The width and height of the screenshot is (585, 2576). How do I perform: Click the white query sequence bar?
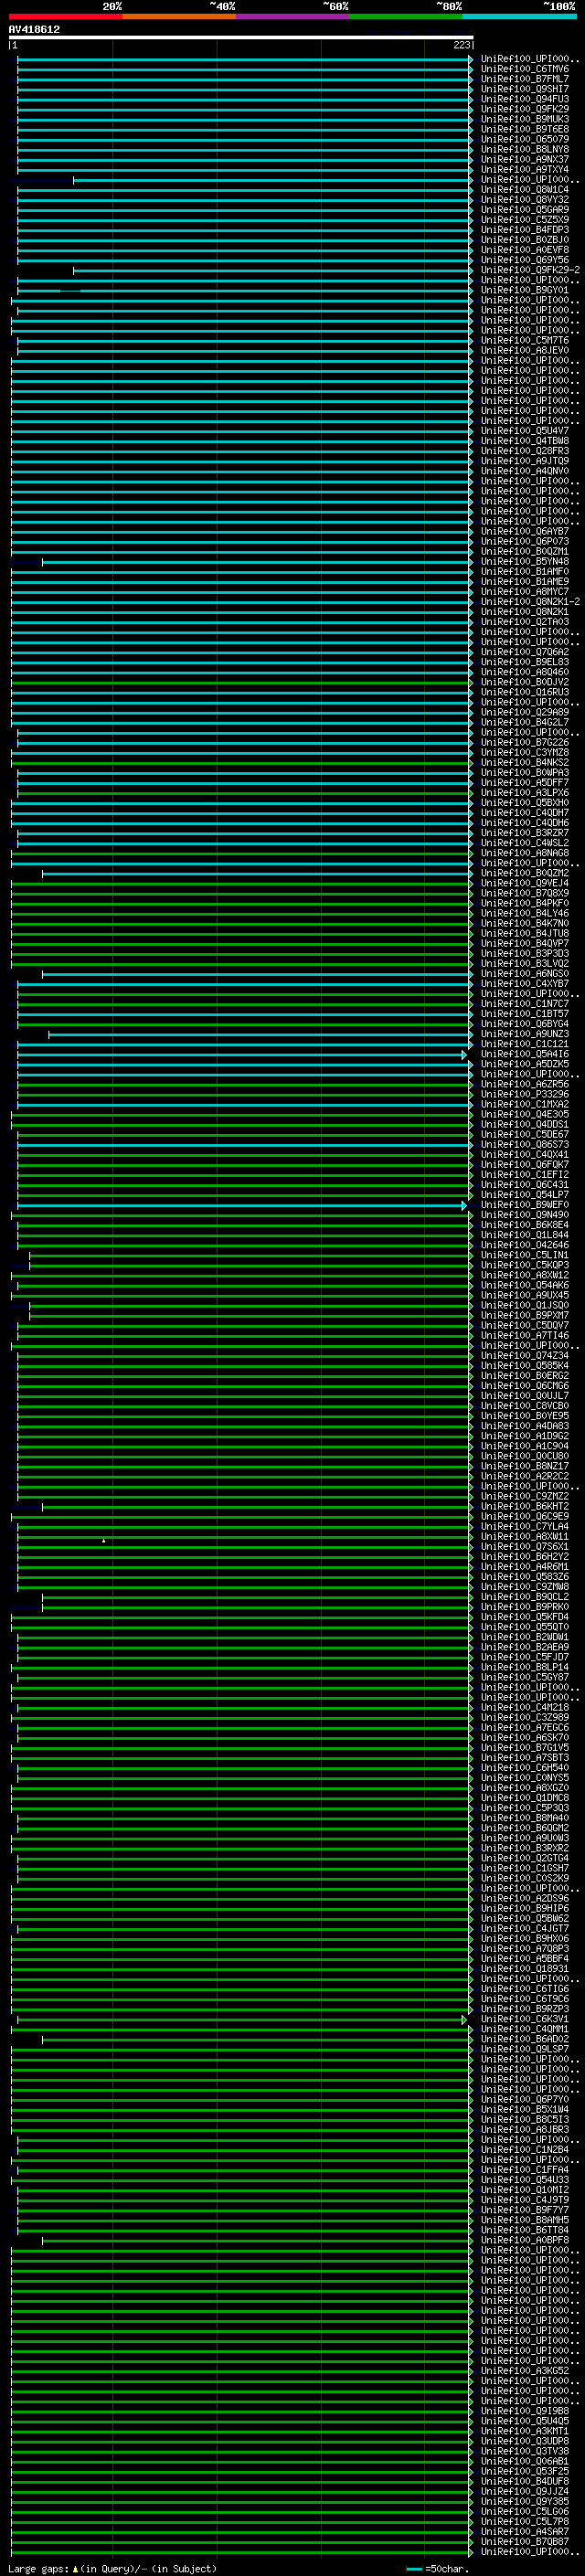pyautogui.click(x=241, y=38)
